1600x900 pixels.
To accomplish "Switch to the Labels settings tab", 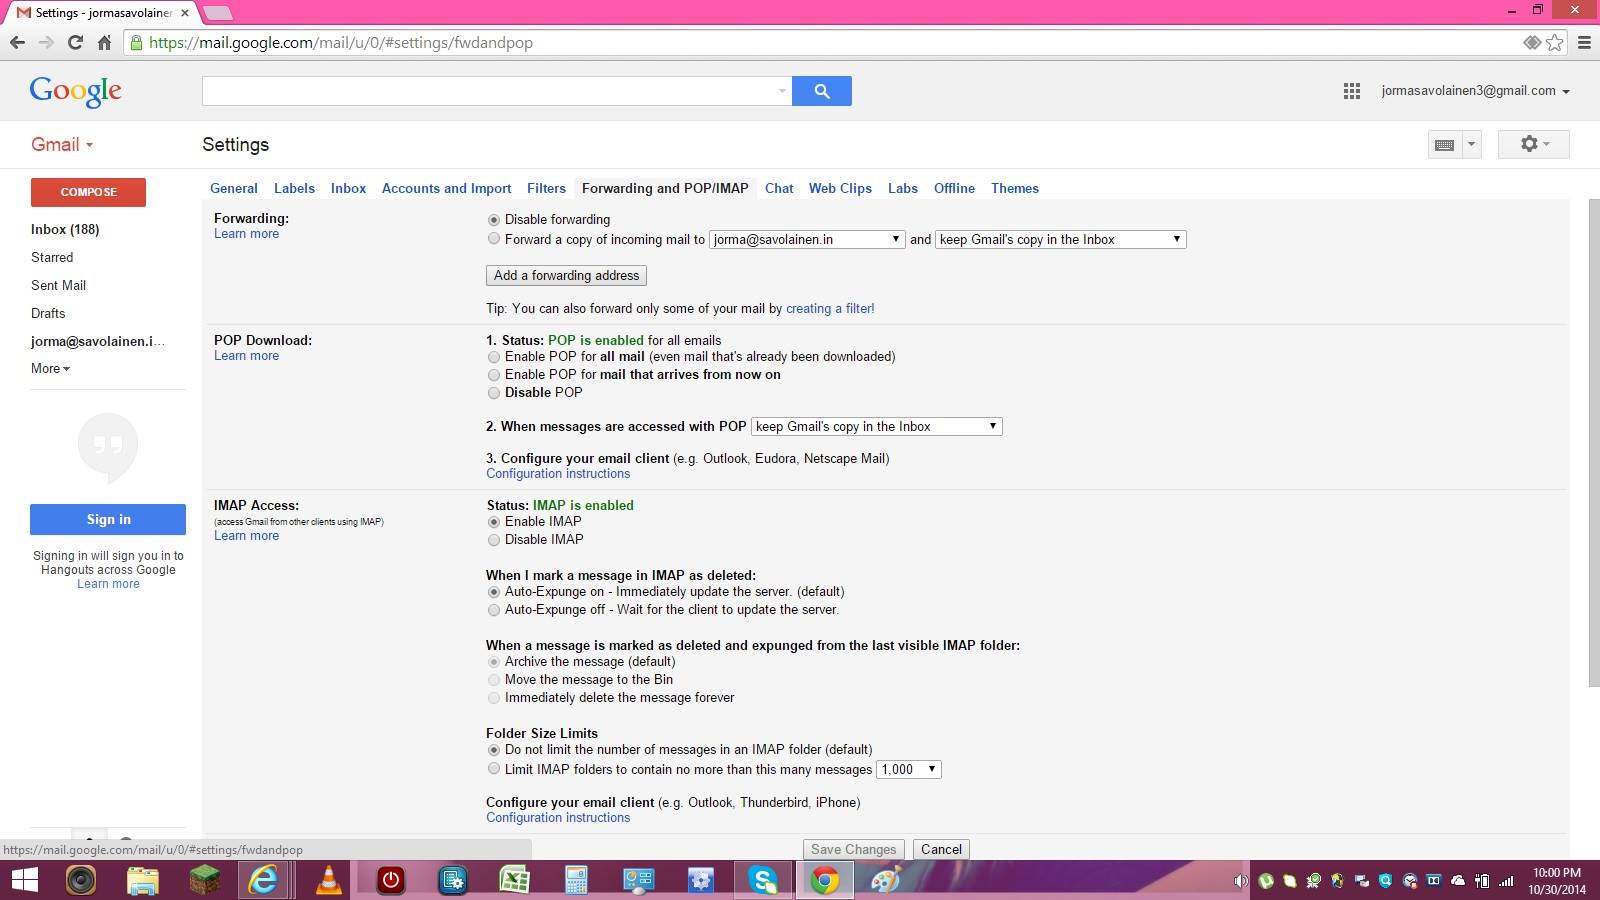I will (x=294, y=188).
